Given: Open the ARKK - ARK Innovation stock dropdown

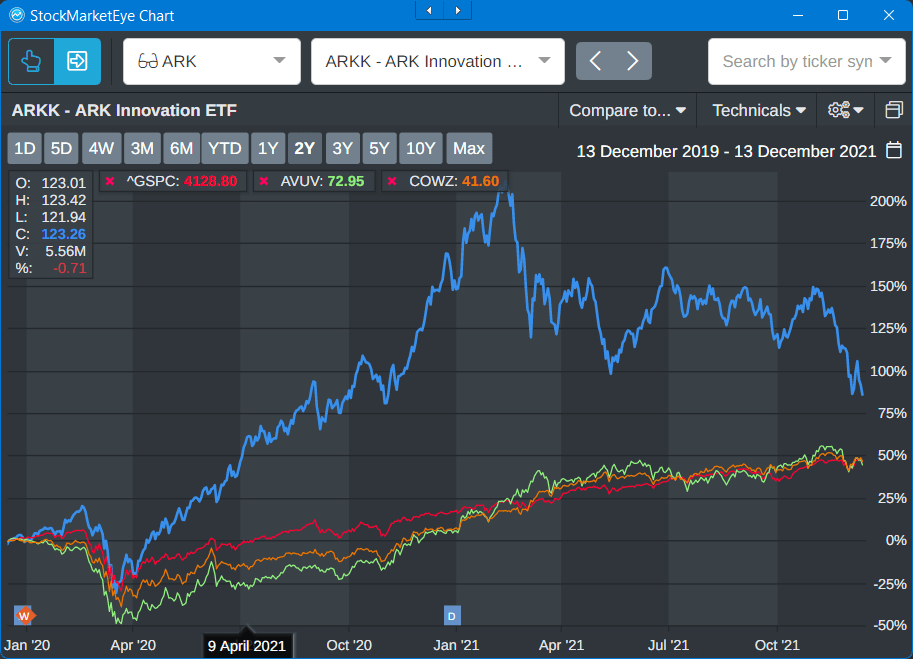Looking at the screenshot, I should tap(437, 61).
